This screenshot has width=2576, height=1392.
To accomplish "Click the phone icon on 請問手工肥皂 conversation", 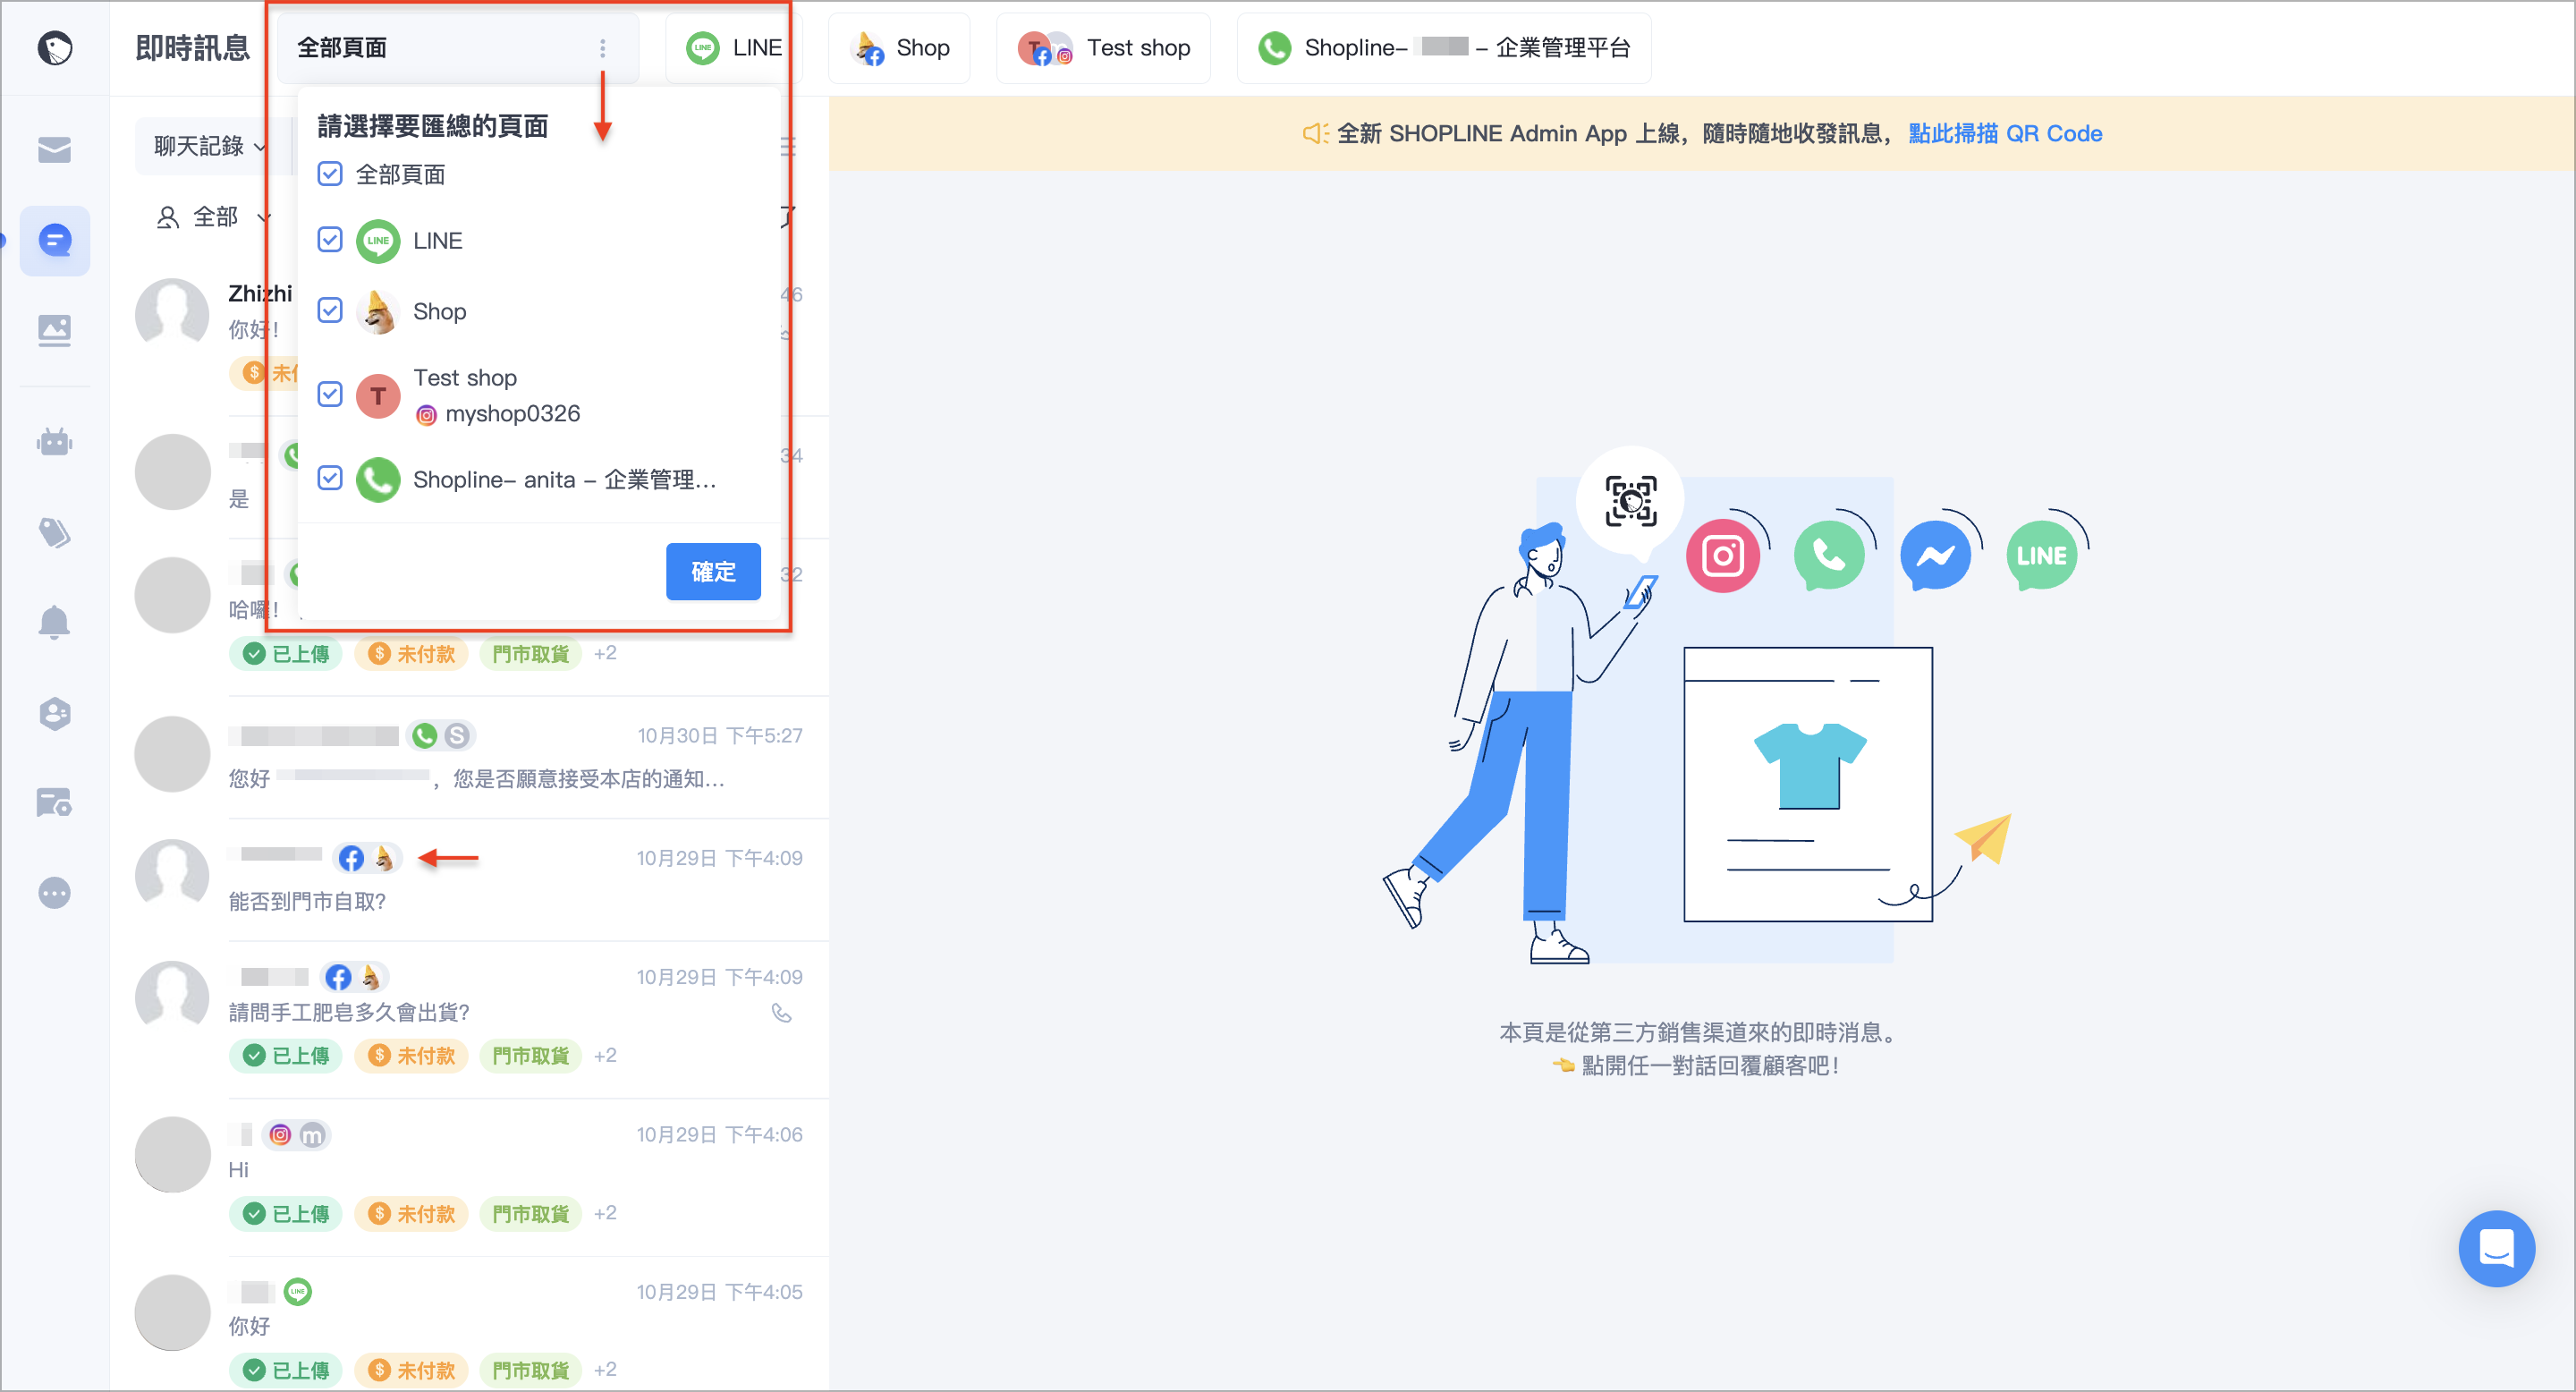I will [782, 1013].
